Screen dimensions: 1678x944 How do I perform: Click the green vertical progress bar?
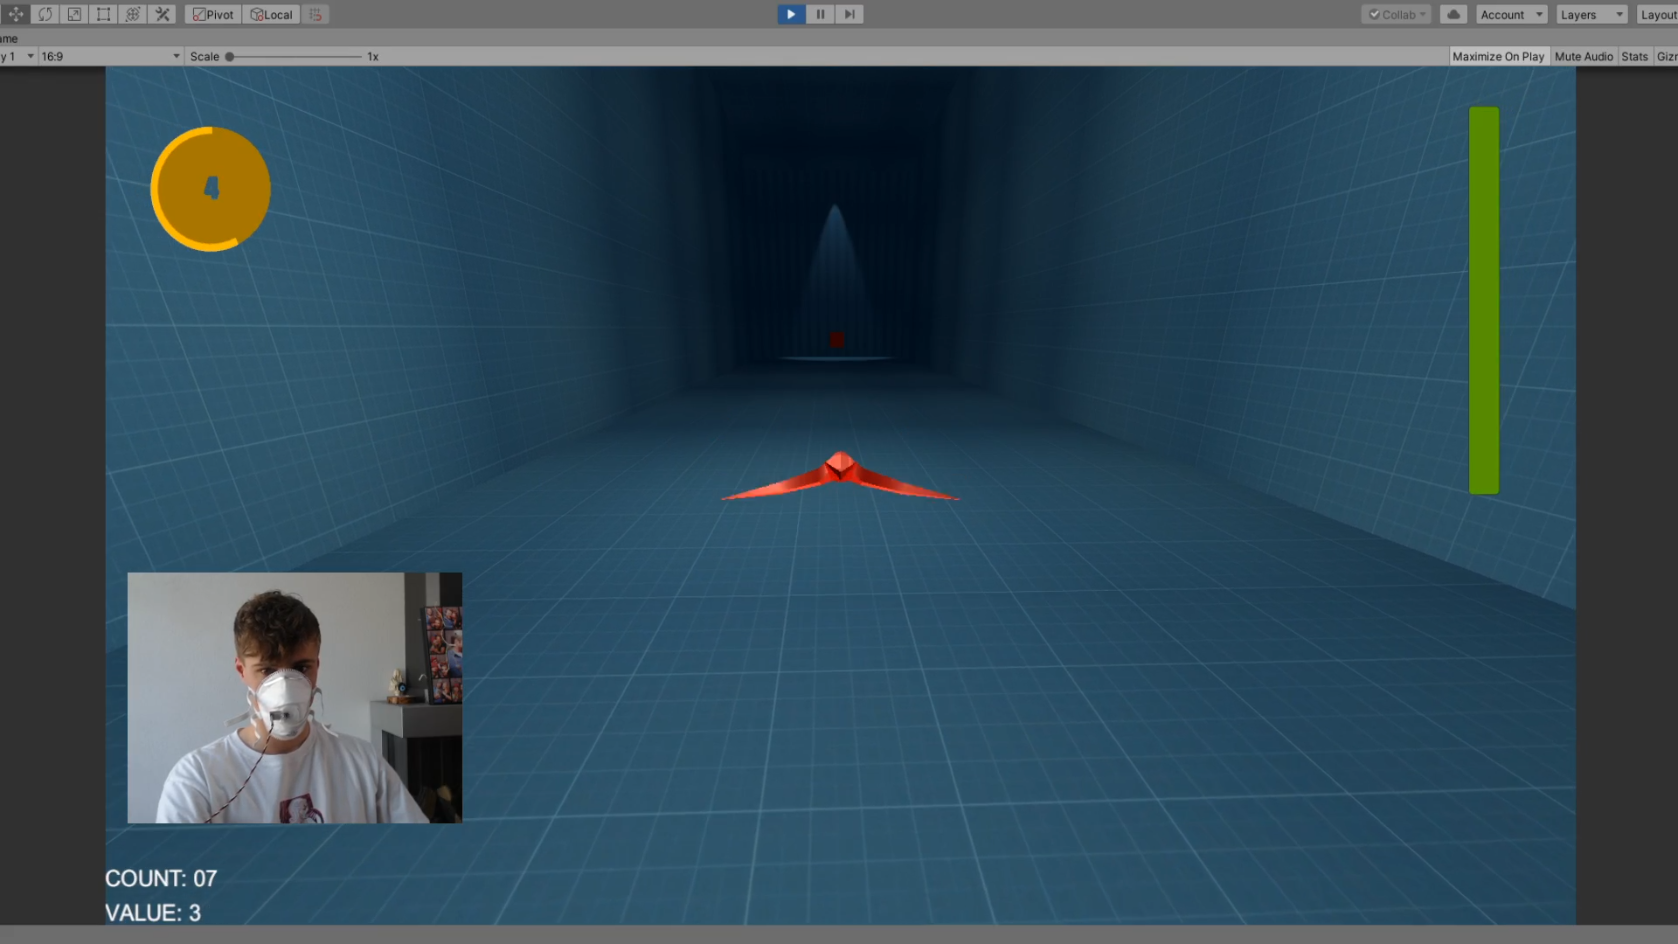[x=1484, y=300]
